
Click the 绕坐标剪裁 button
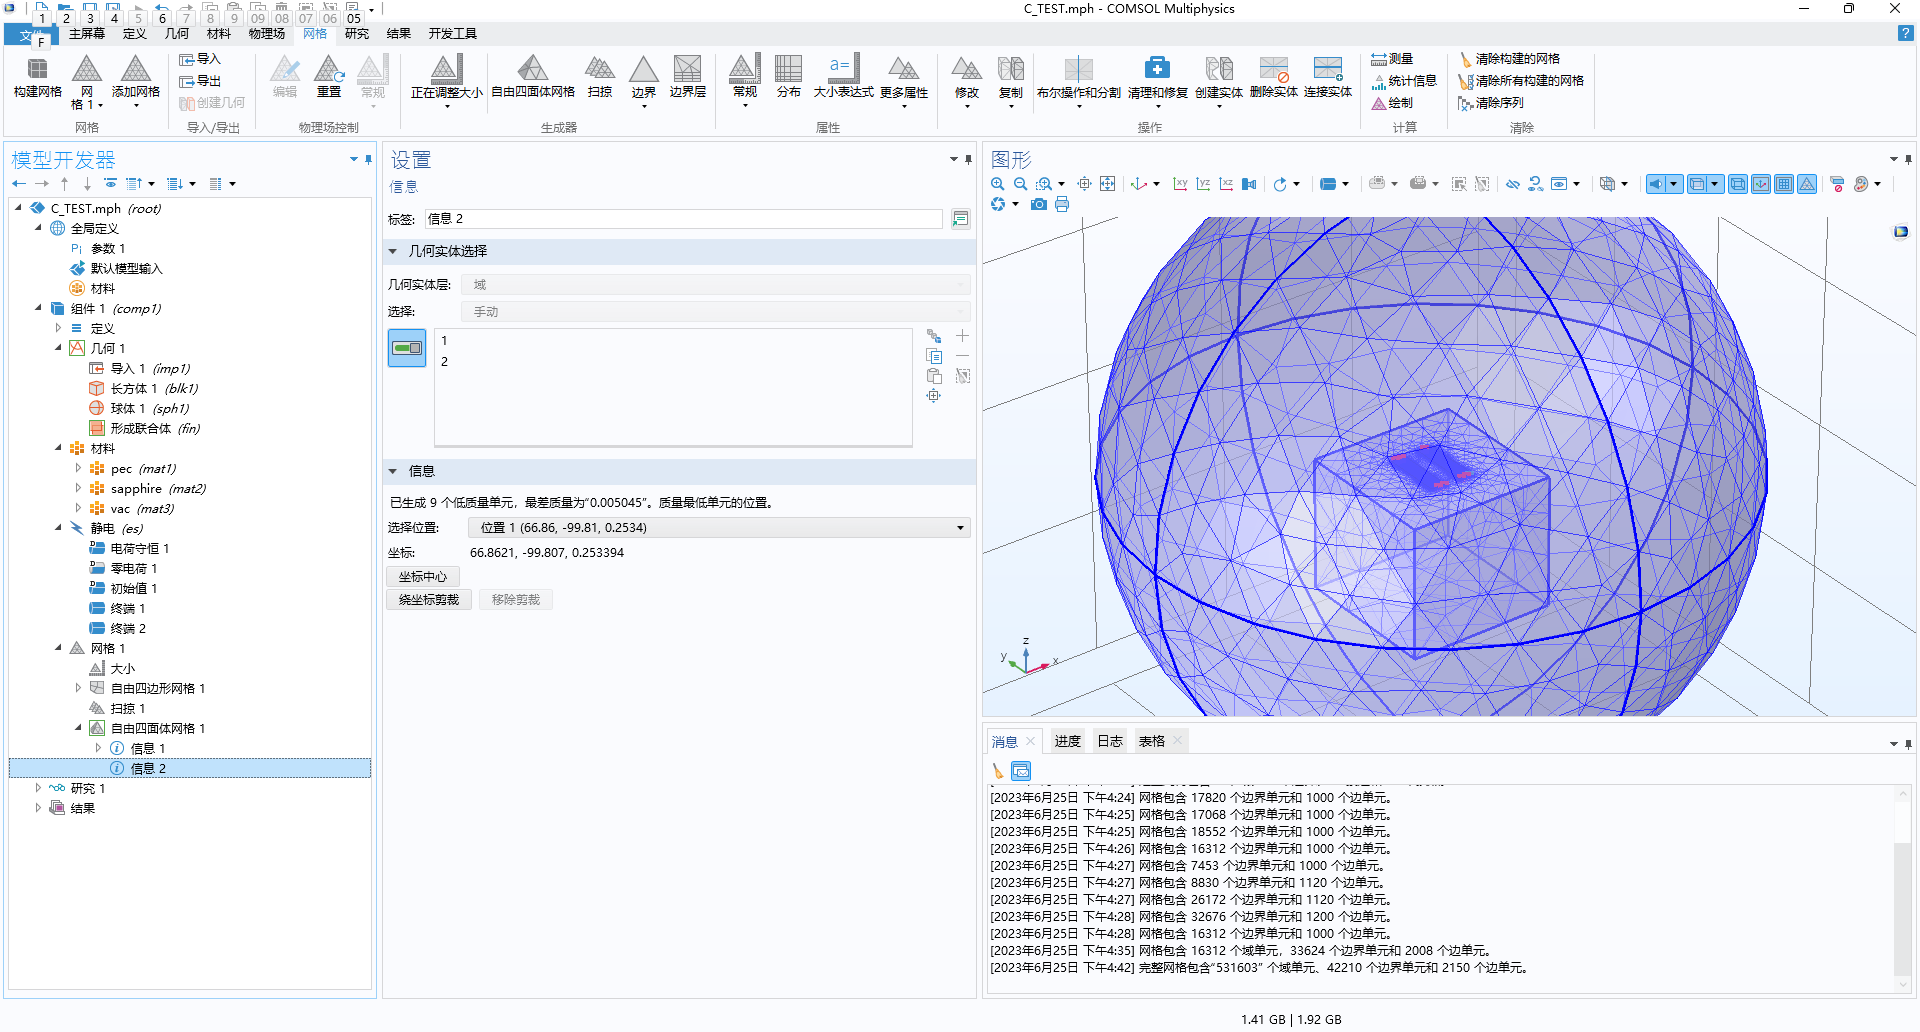(429, 600)
